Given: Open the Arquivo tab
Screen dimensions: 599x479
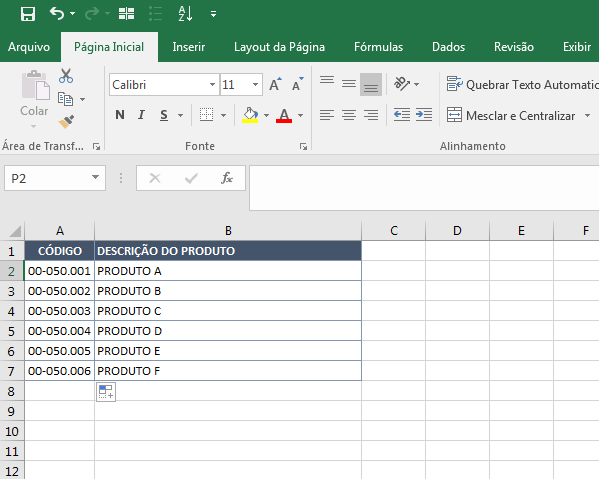Looking at the screenshot, I should point(29,47).
